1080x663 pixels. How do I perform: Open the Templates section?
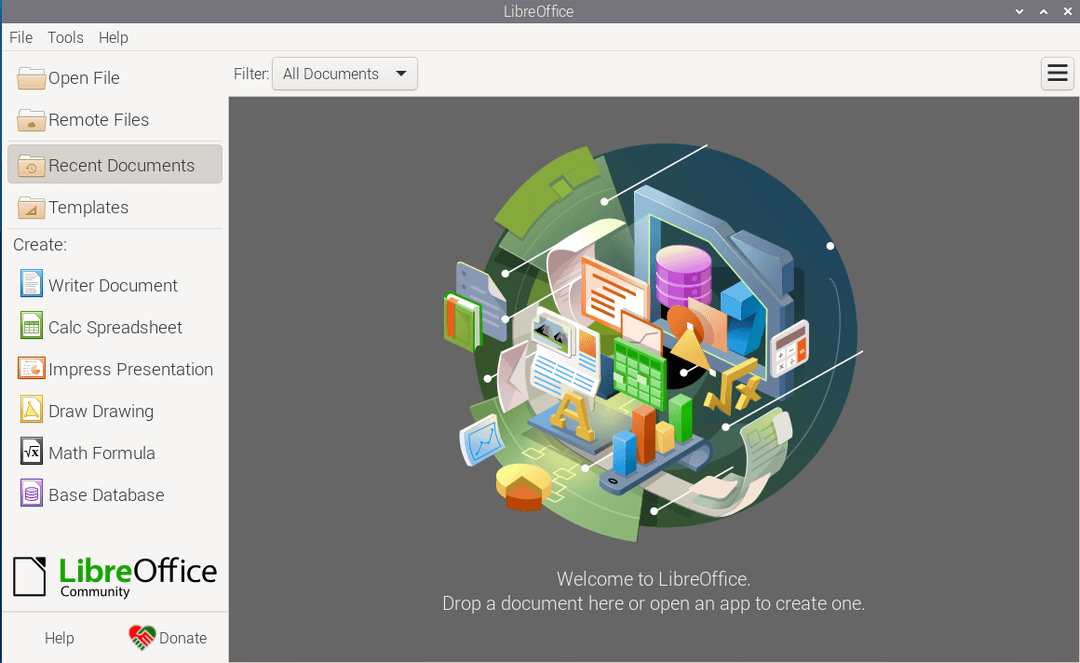coord(87,207)
